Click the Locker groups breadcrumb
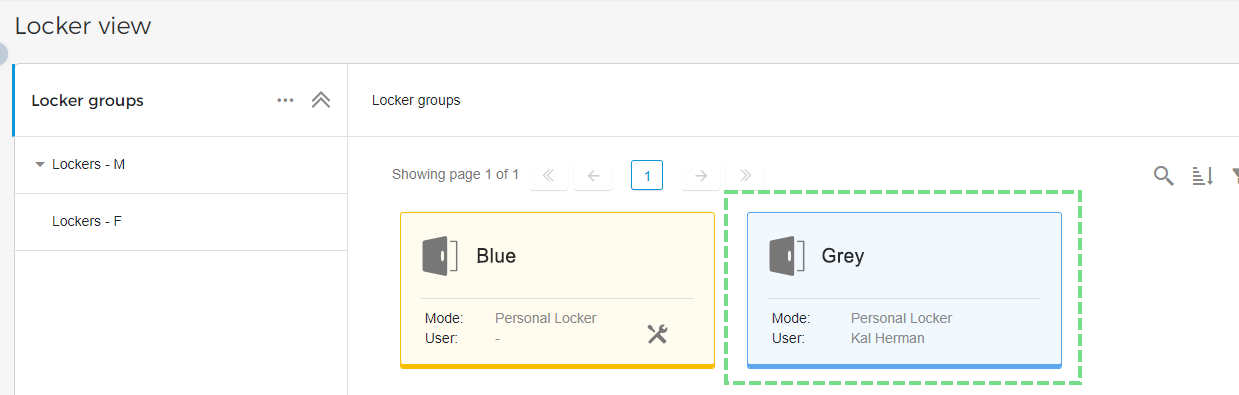The height and width of the screenshot is (395, 1239). 416,100
